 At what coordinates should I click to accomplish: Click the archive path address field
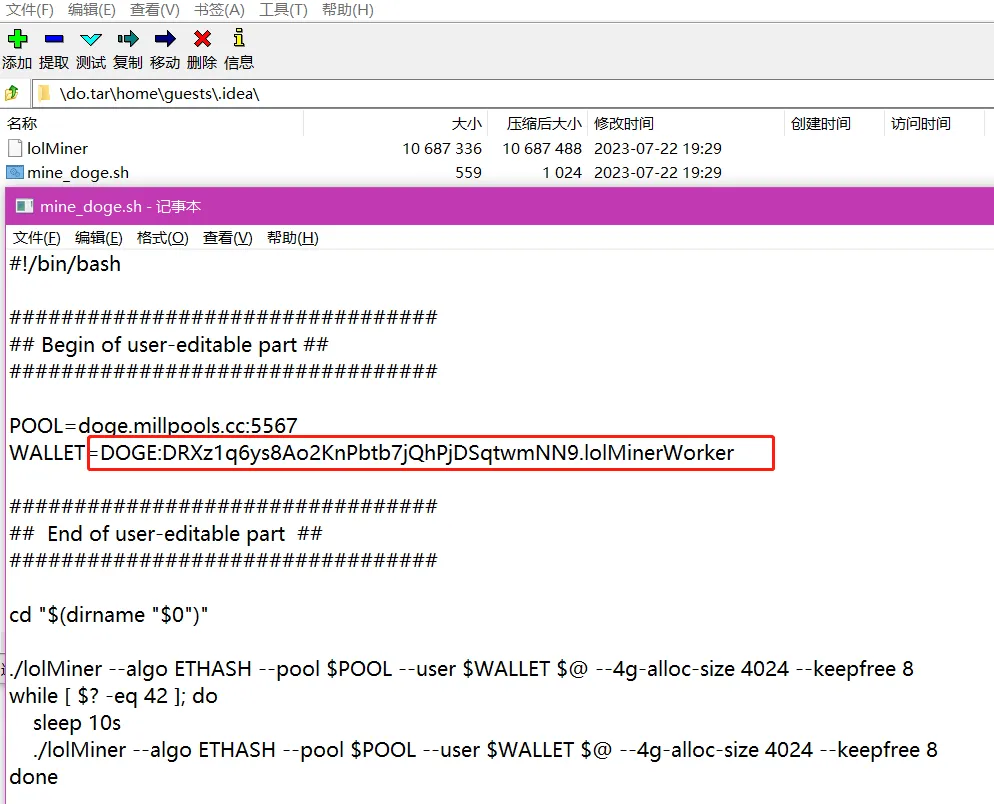pyautogui.click(x=500, y=94)
